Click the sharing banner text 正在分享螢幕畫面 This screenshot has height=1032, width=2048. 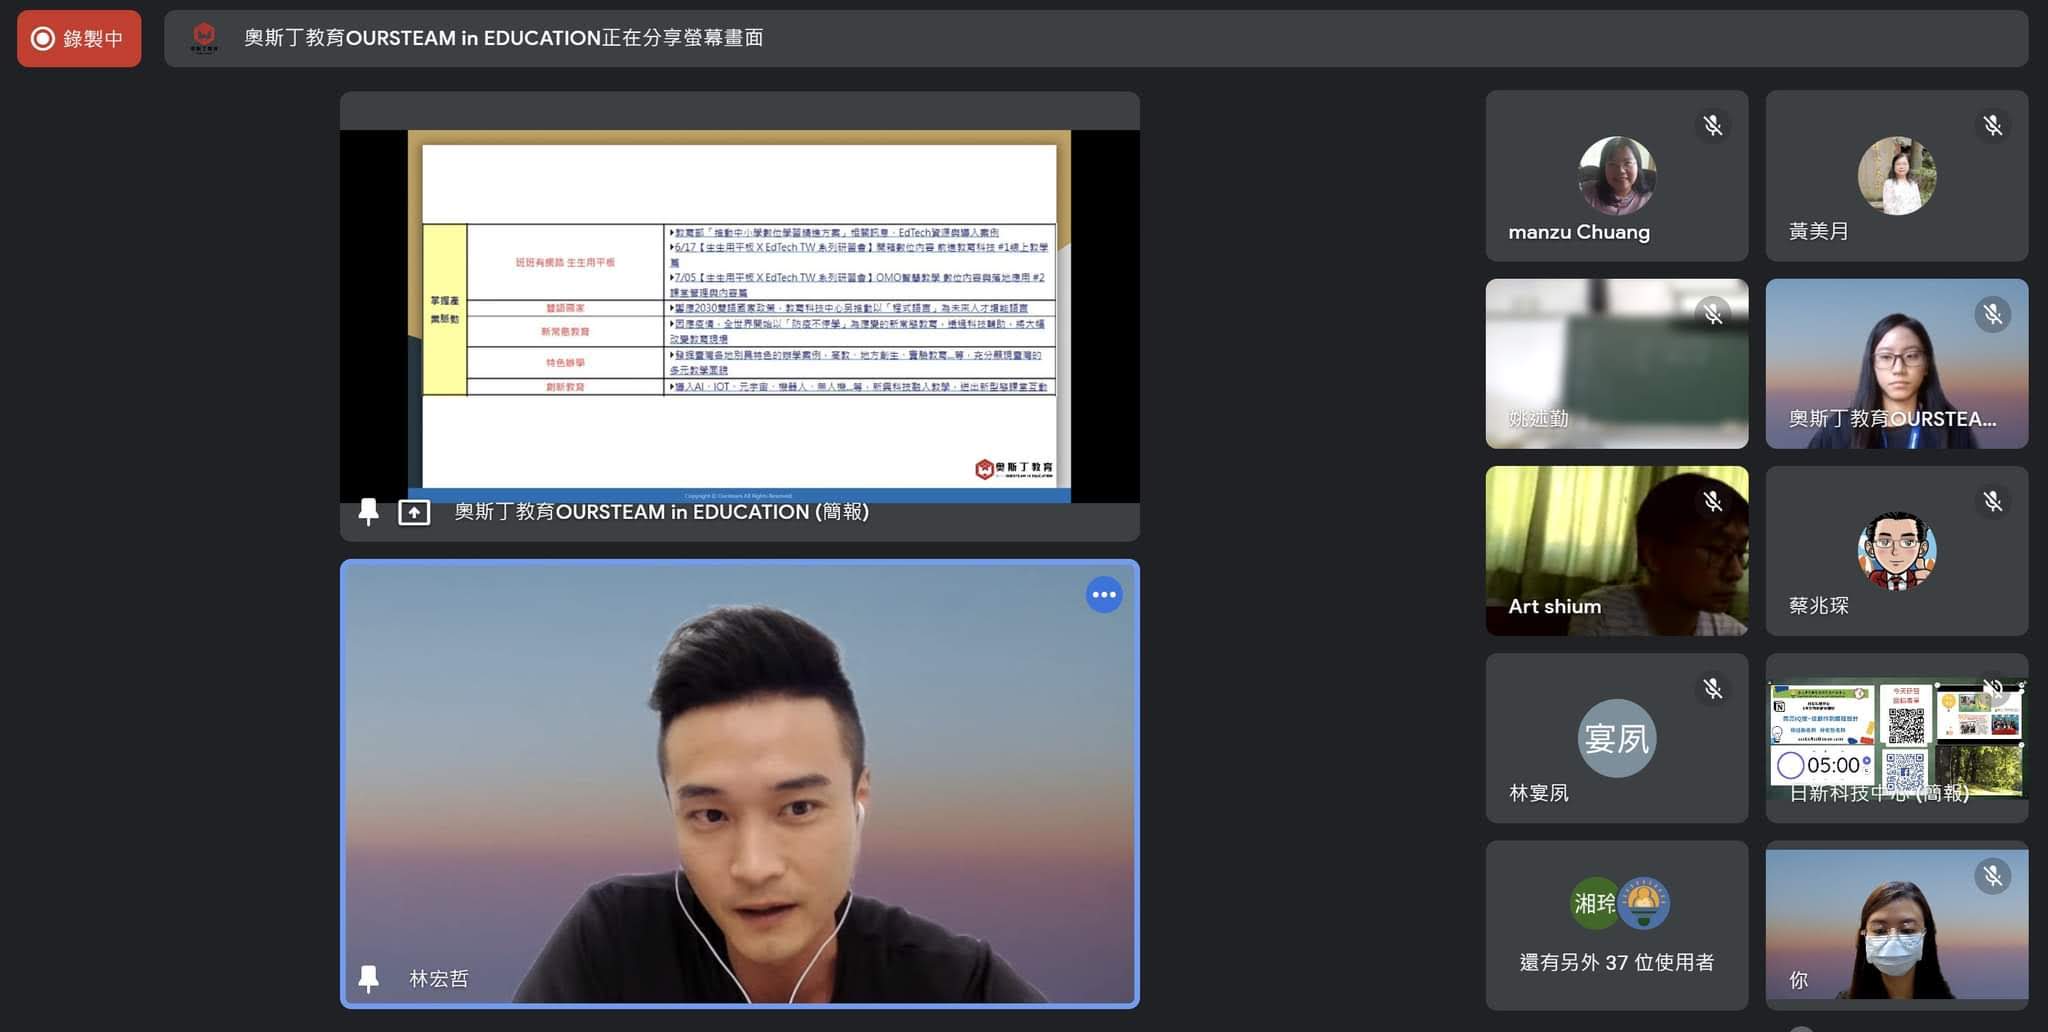683,38
